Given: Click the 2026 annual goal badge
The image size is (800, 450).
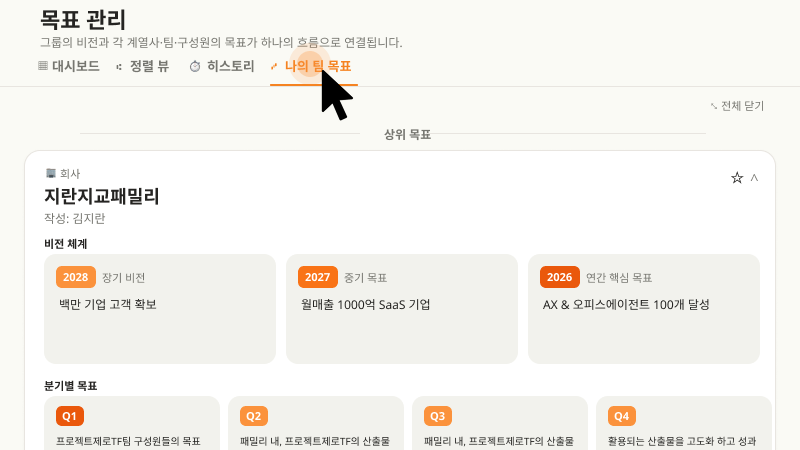Looking at the screenshot, I should tap(560, 277).
